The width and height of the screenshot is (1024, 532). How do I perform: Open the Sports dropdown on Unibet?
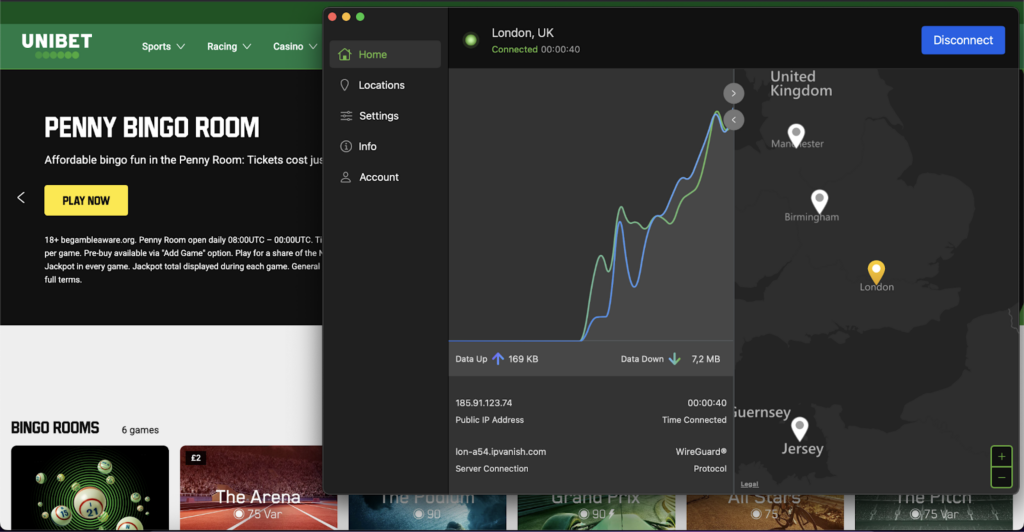point(163,46)
